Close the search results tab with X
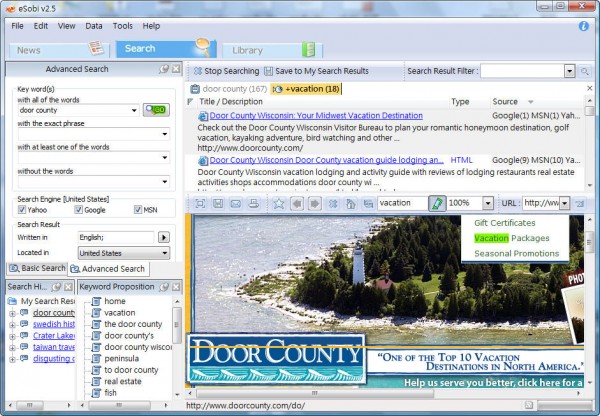Image resolution: width=600 pixels, height=416 pixels. tap(590, 88)
